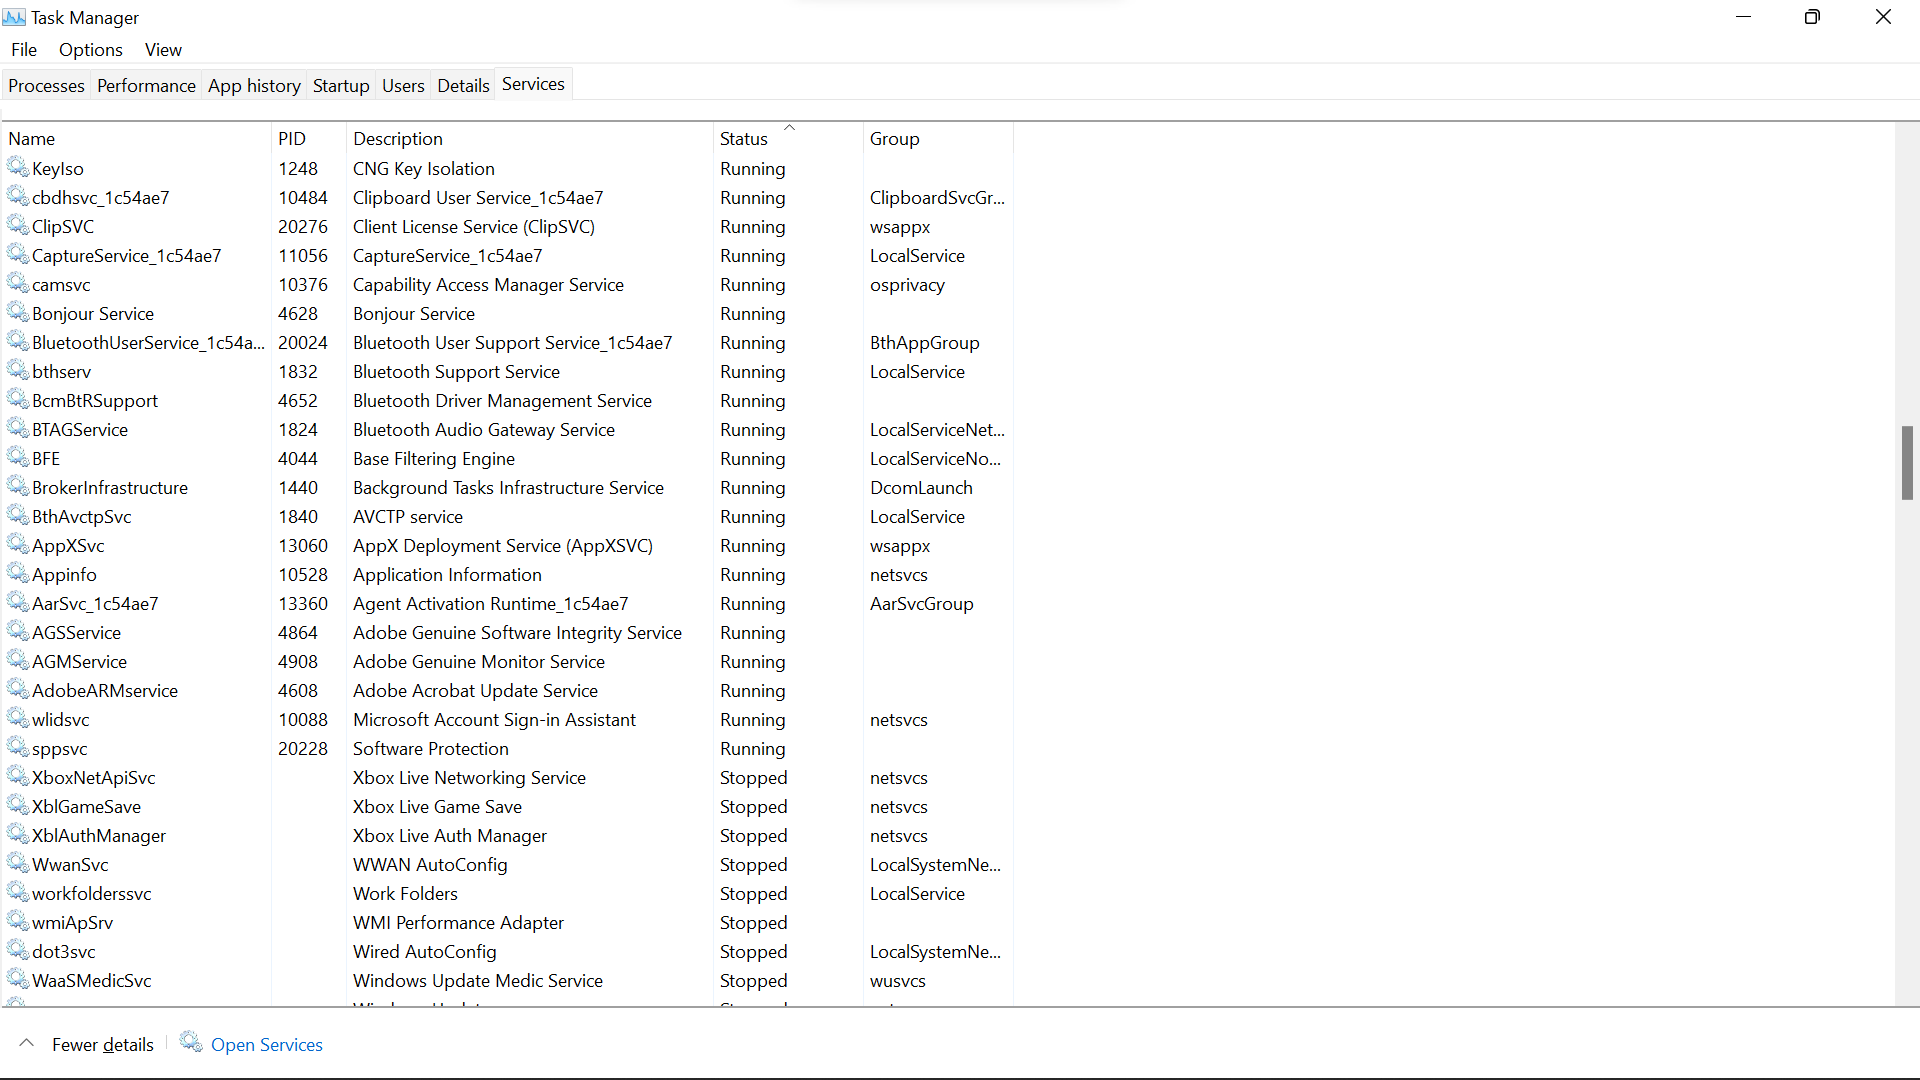Click the osprivacy group cell
The height and width of the screenshot is (1080, 1920).
pos(907,285)
